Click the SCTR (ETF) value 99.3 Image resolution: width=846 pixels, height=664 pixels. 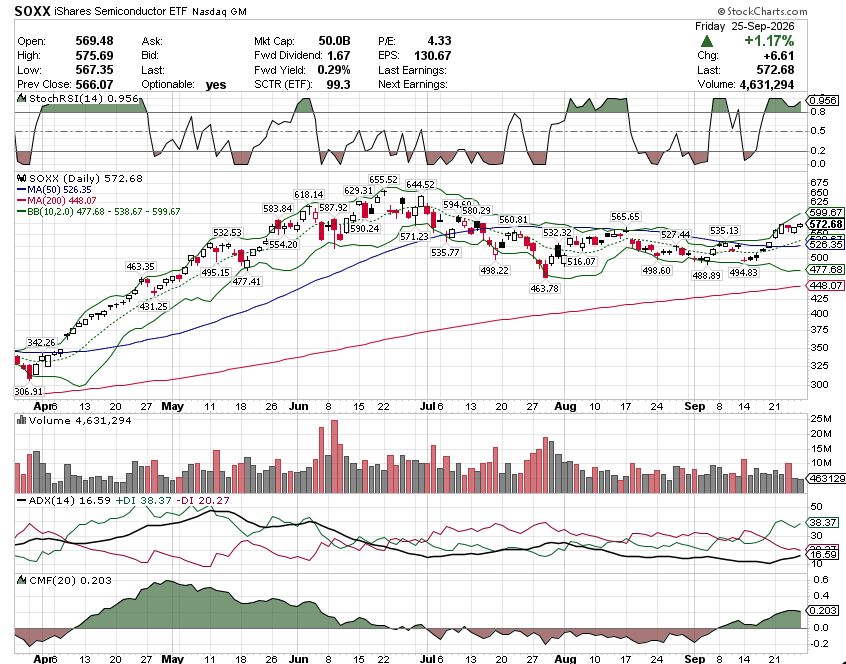[338, 84]
